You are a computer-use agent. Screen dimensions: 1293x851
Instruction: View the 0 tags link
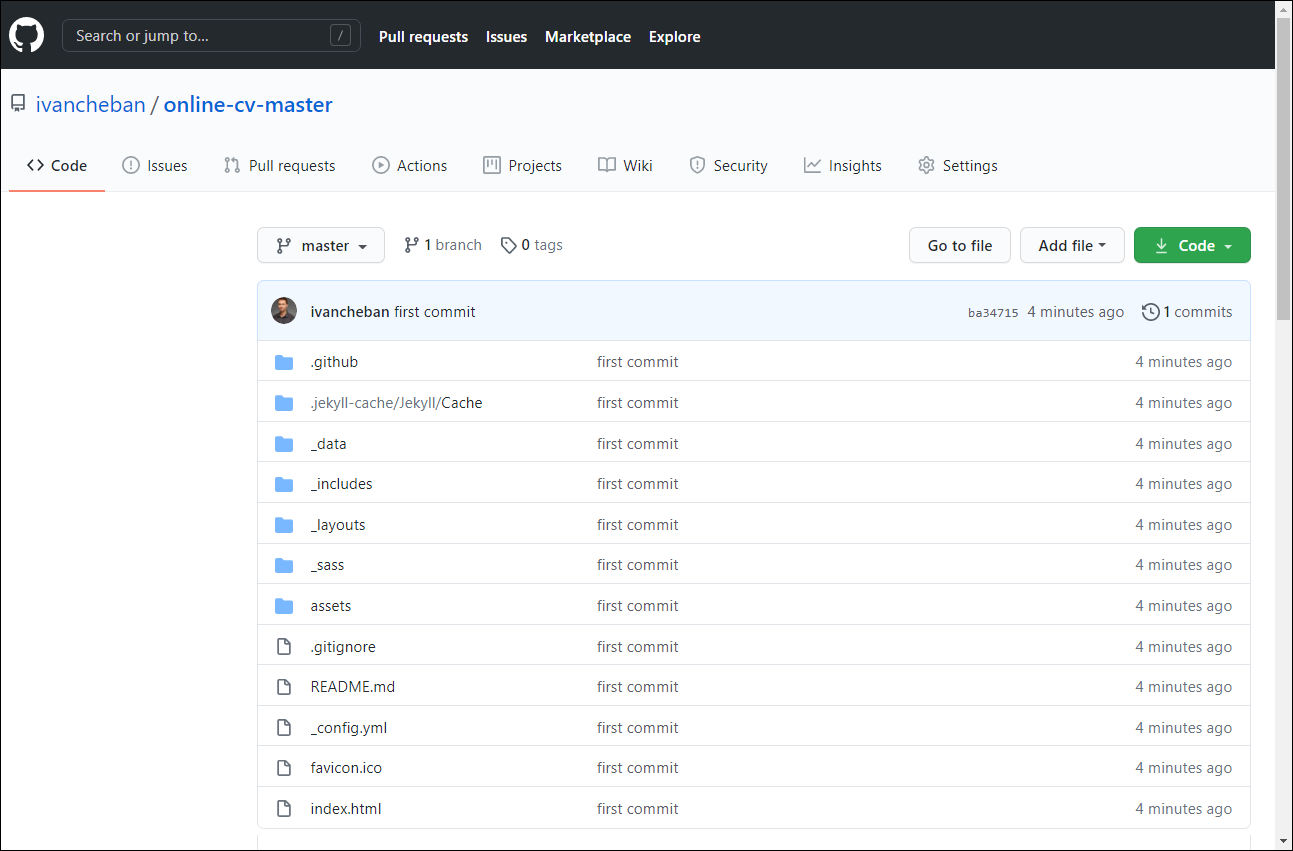pyautogui.click(x=532, y=245)
